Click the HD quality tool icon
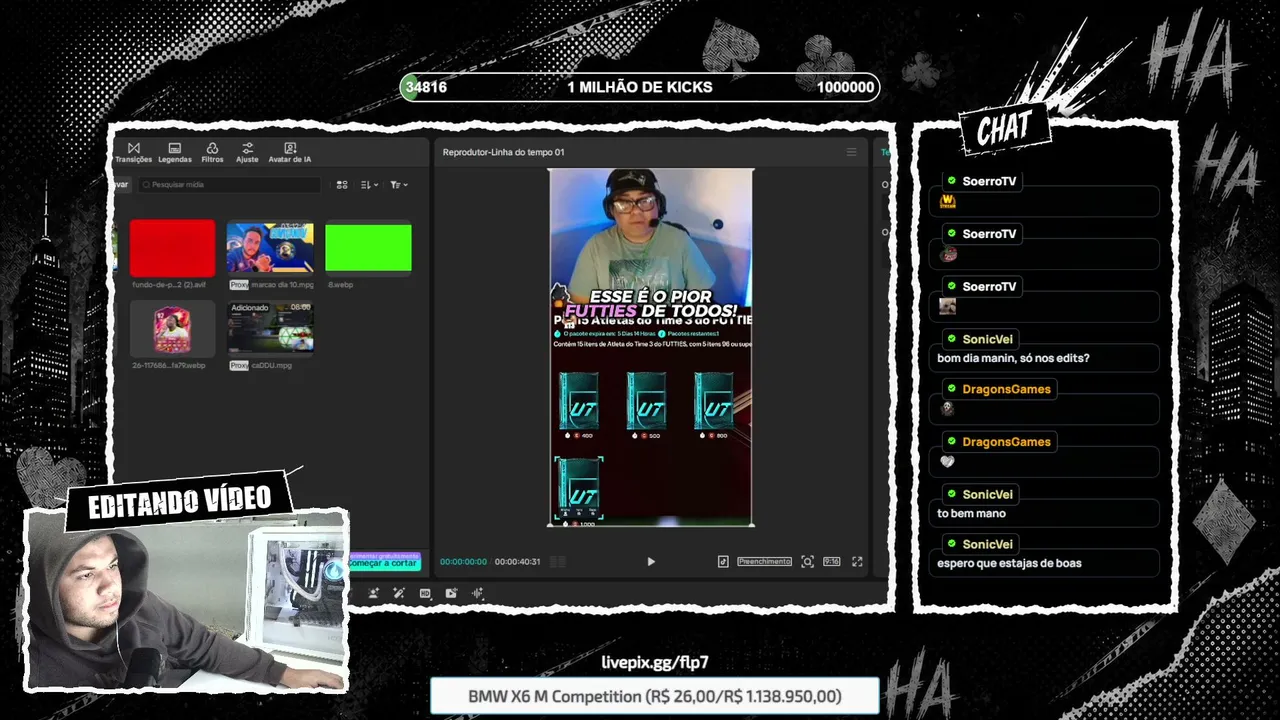This screenshot has height=720, width=1280. point(425,593)
